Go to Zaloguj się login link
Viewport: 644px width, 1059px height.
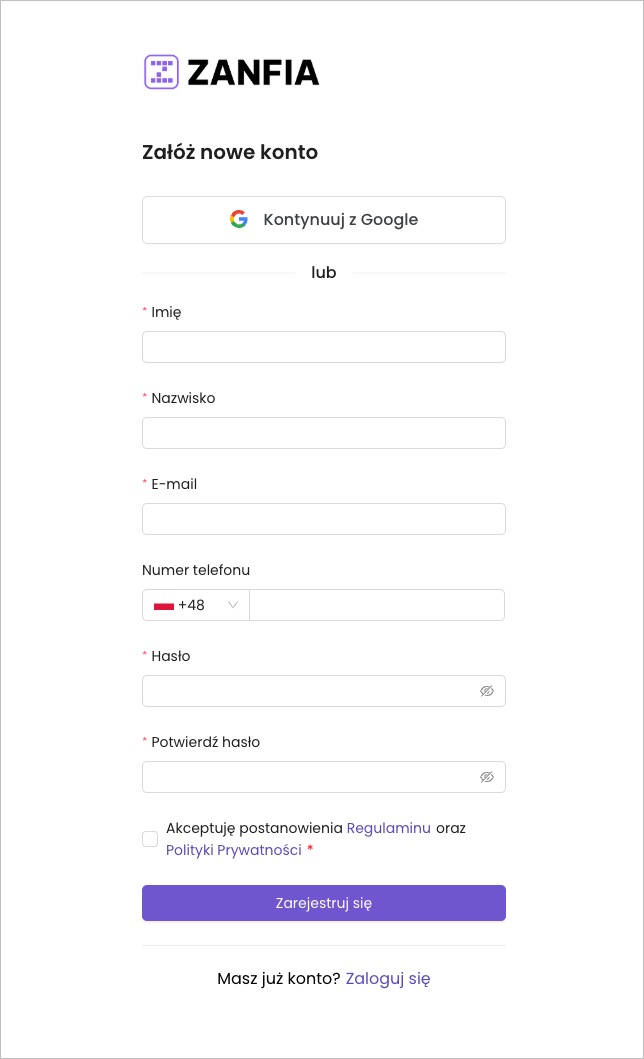click(388, 979)
